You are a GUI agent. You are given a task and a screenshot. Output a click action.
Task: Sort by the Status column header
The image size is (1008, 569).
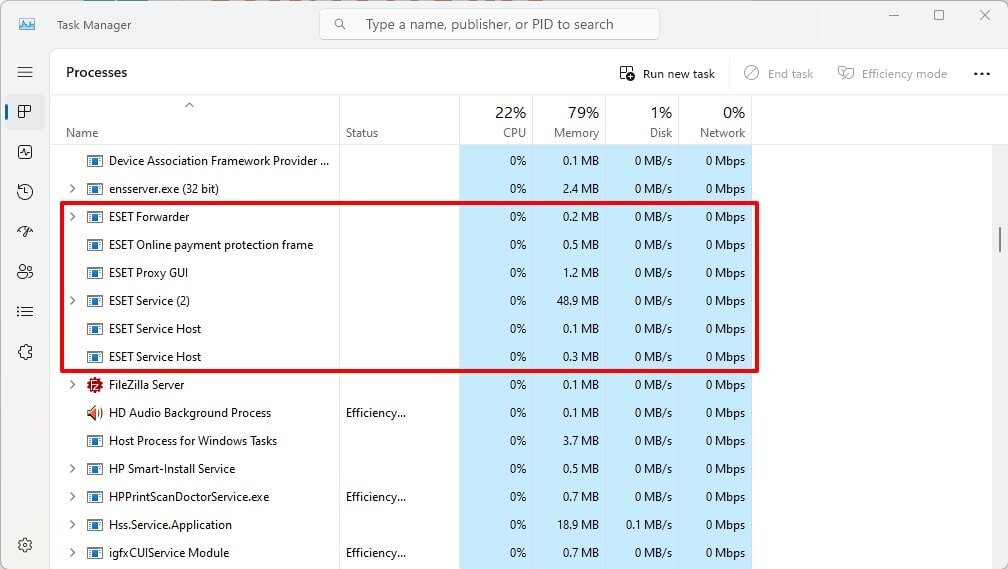pyautogui.click(x=399, y=120)
